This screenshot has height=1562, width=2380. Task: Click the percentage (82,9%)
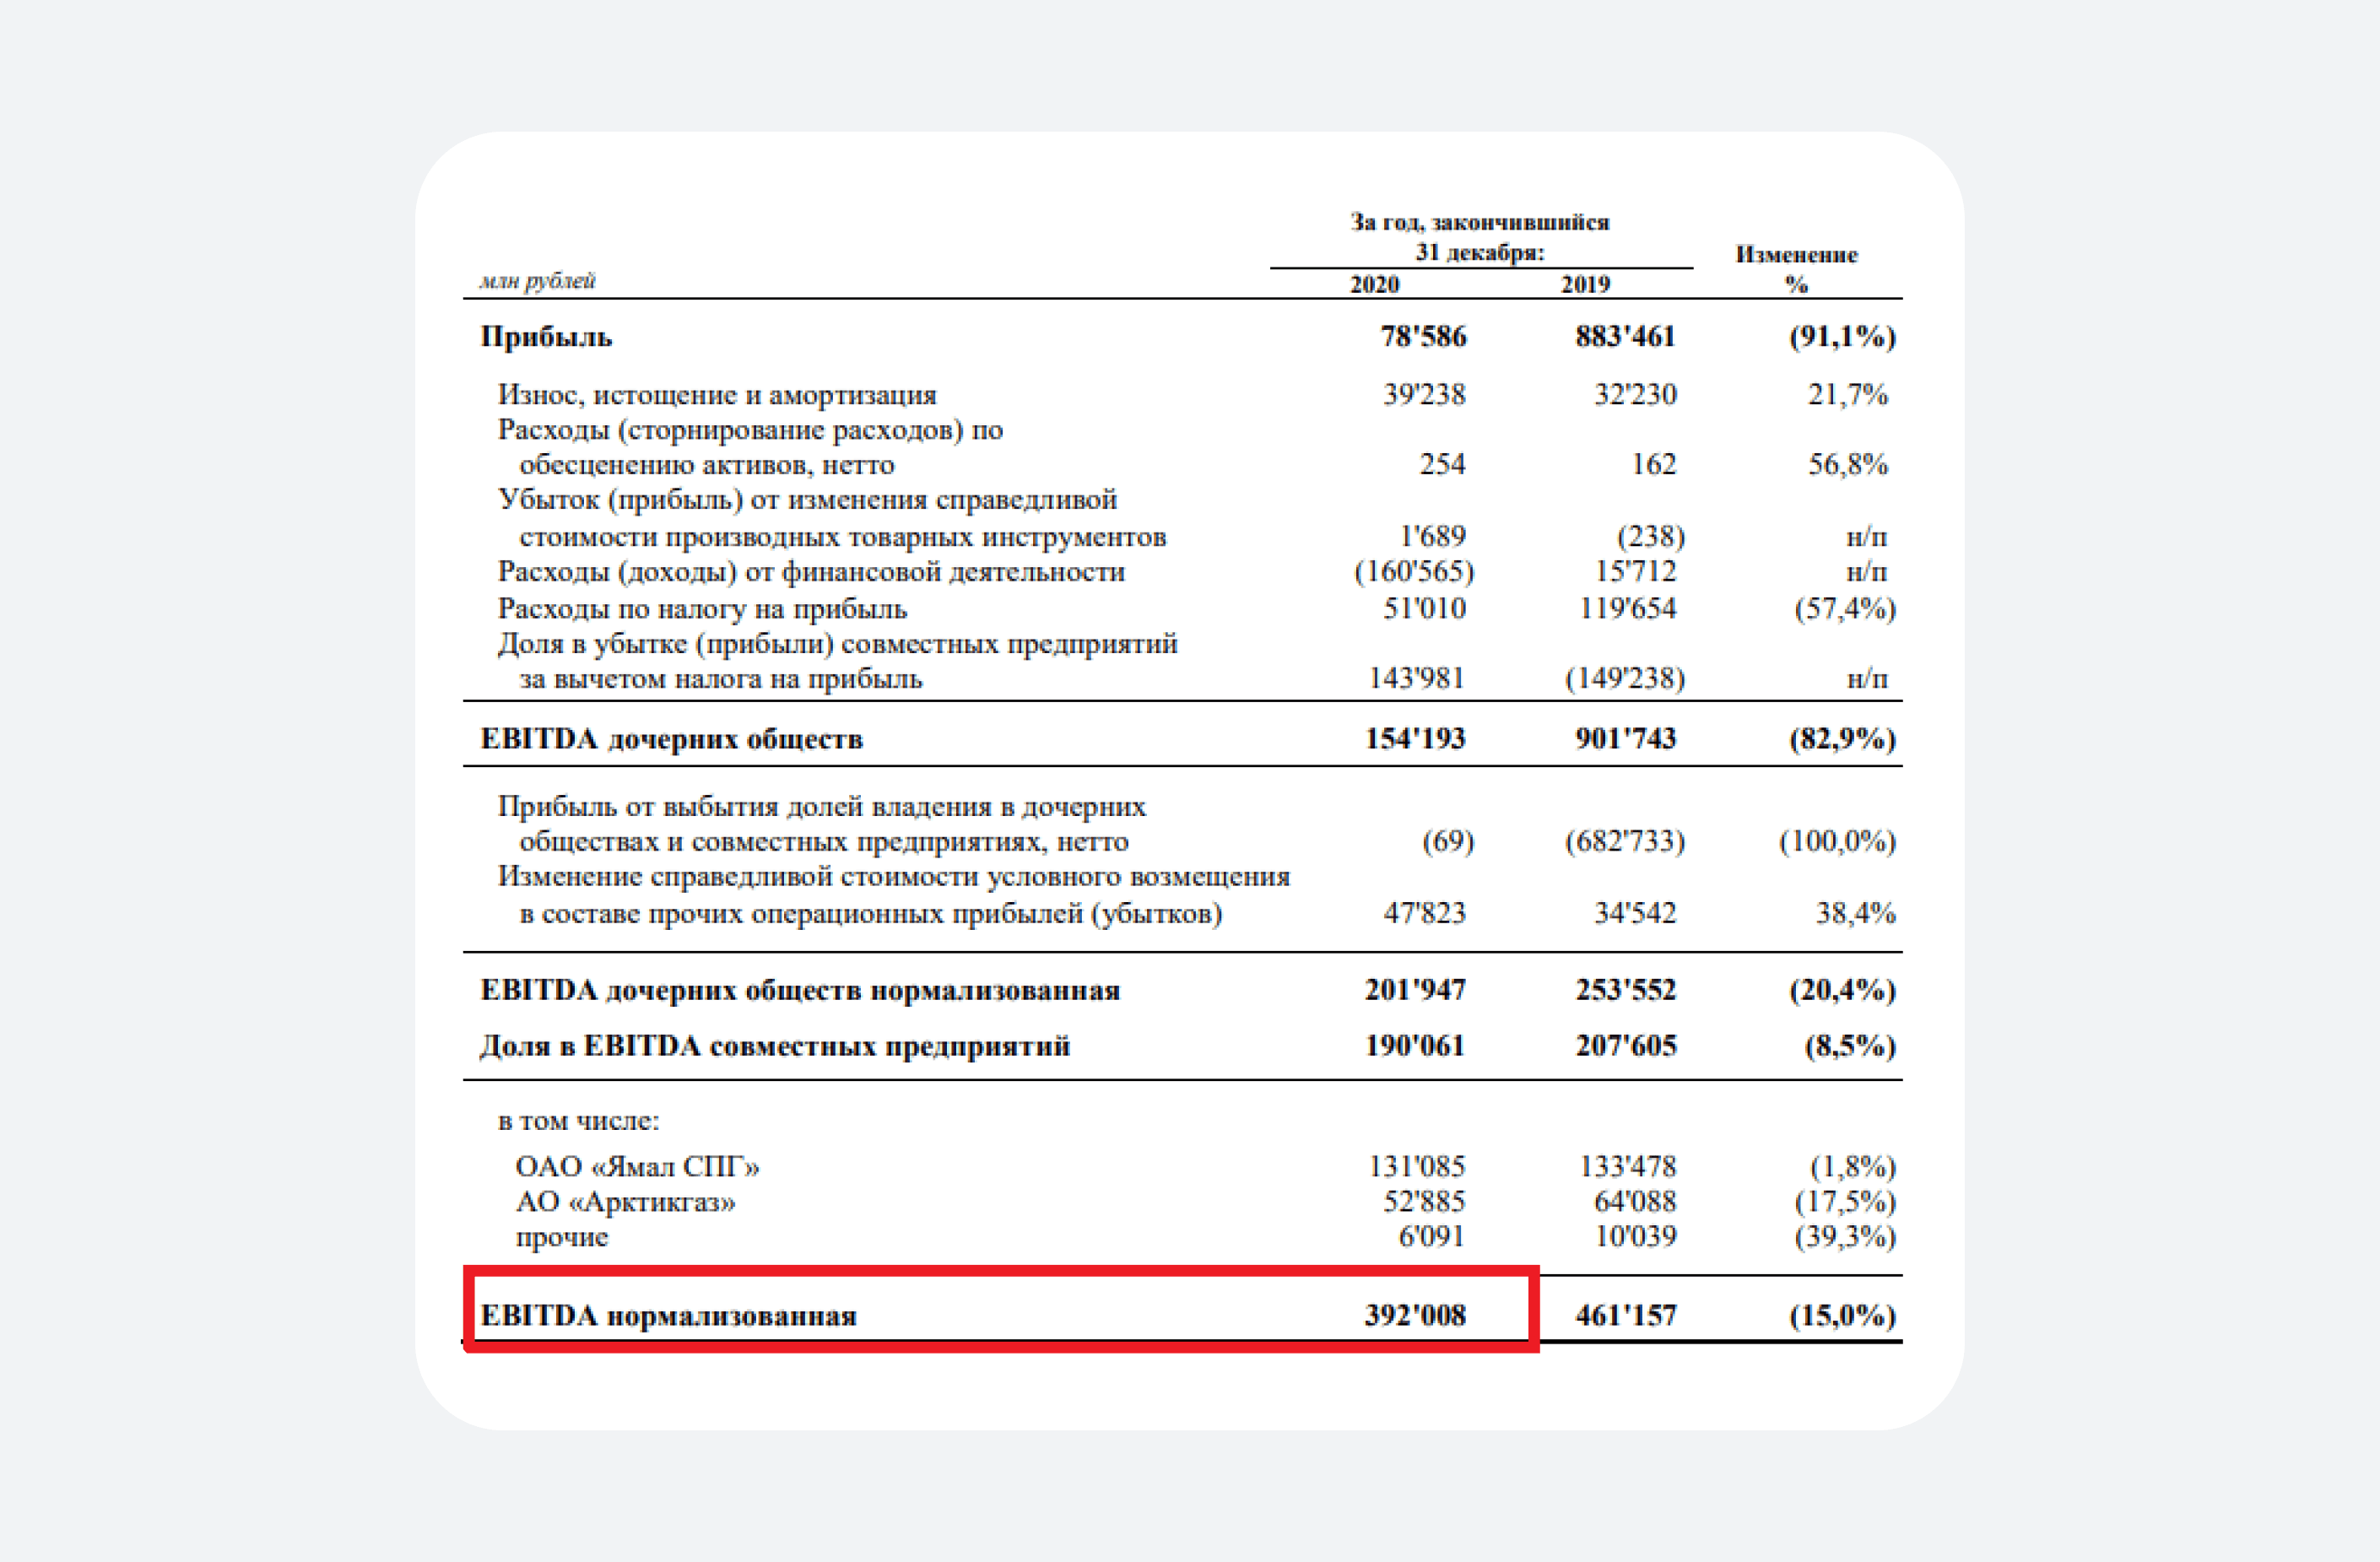click(x=1842, y=739)
